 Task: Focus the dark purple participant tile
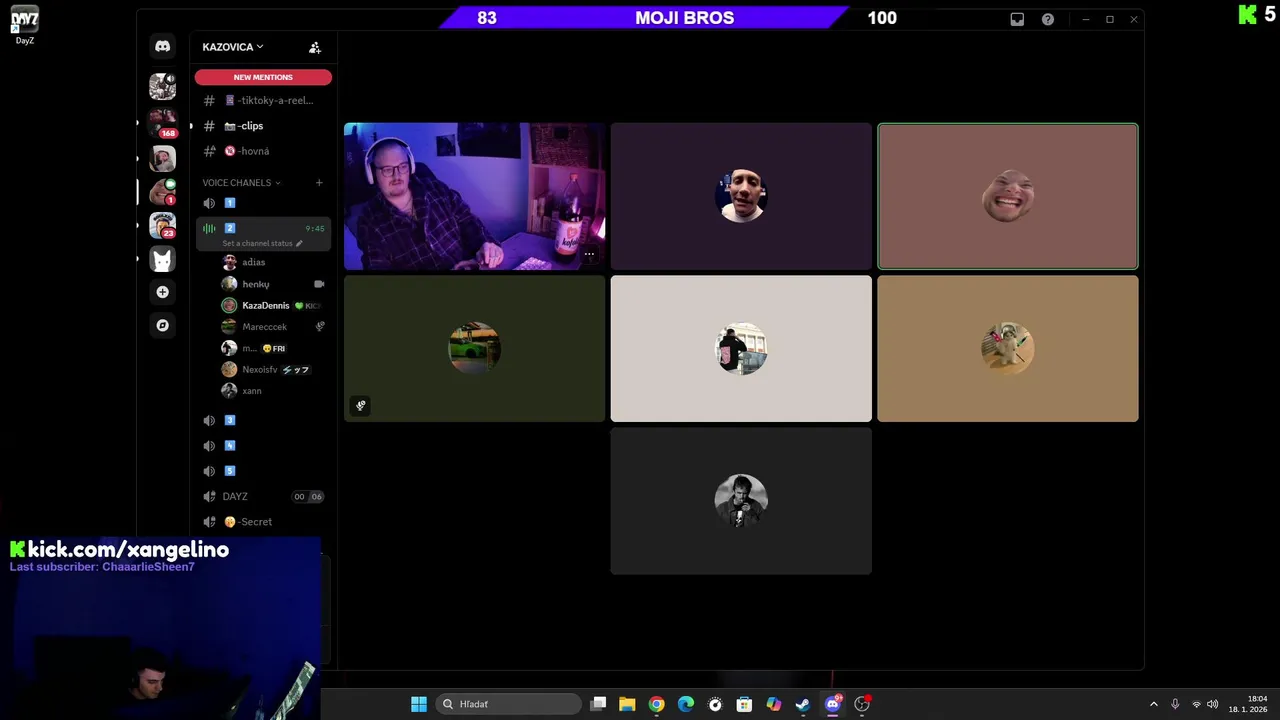[x=741, y=196]
